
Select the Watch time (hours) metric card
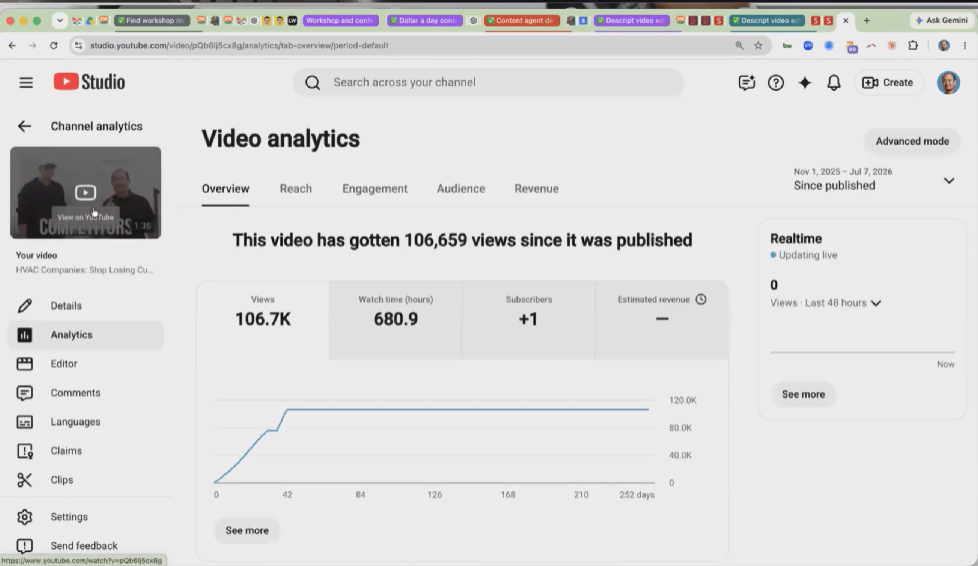pos(396,320)
